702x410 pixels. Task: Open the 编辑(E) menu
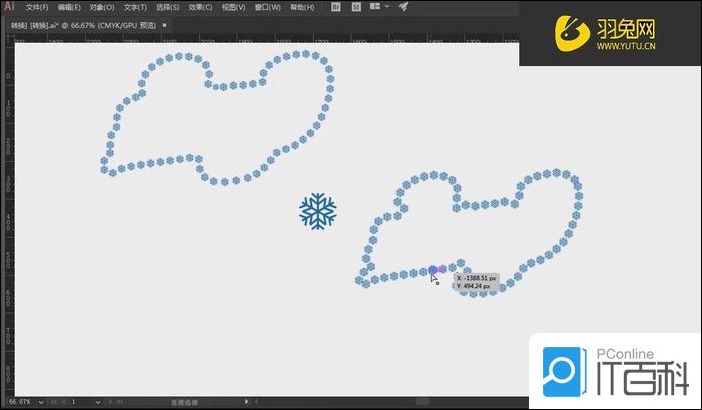pos(69,8)
